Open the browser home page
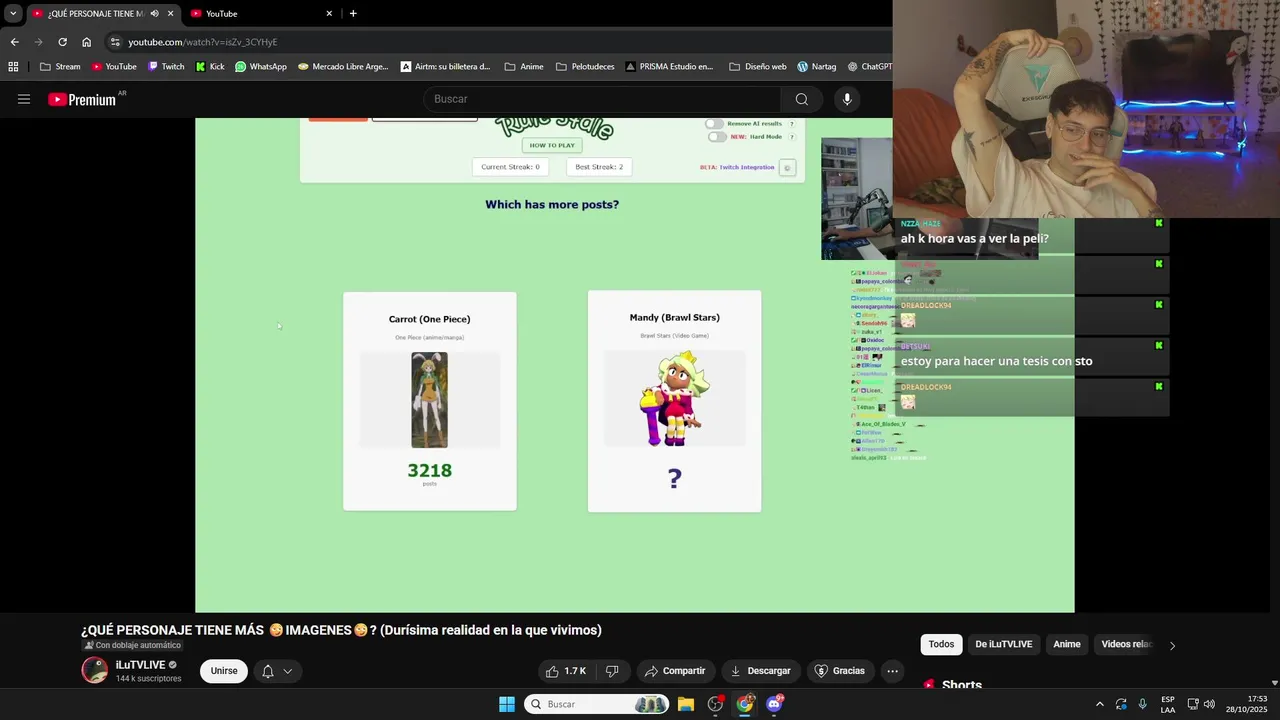The width and height of the screenshot is (1280, 720). coord(86,42)
